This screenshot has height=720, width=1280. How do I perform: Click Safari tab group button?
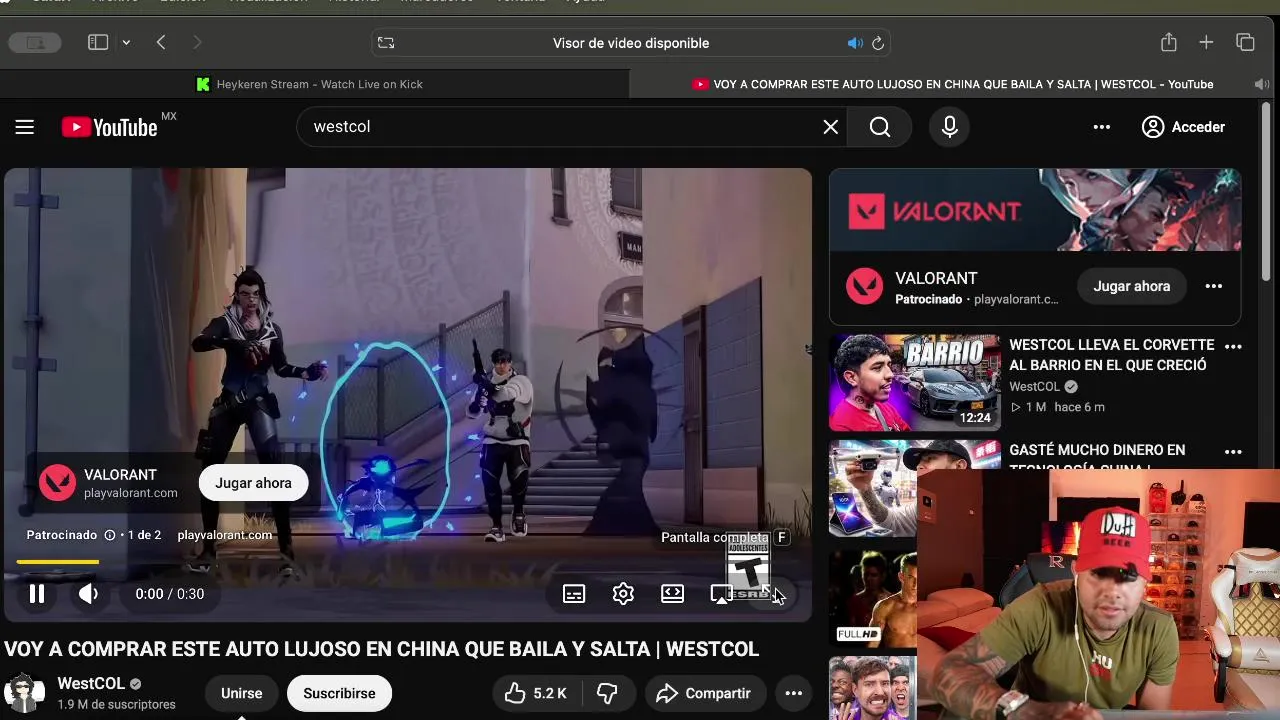click(x=35, y=43)
